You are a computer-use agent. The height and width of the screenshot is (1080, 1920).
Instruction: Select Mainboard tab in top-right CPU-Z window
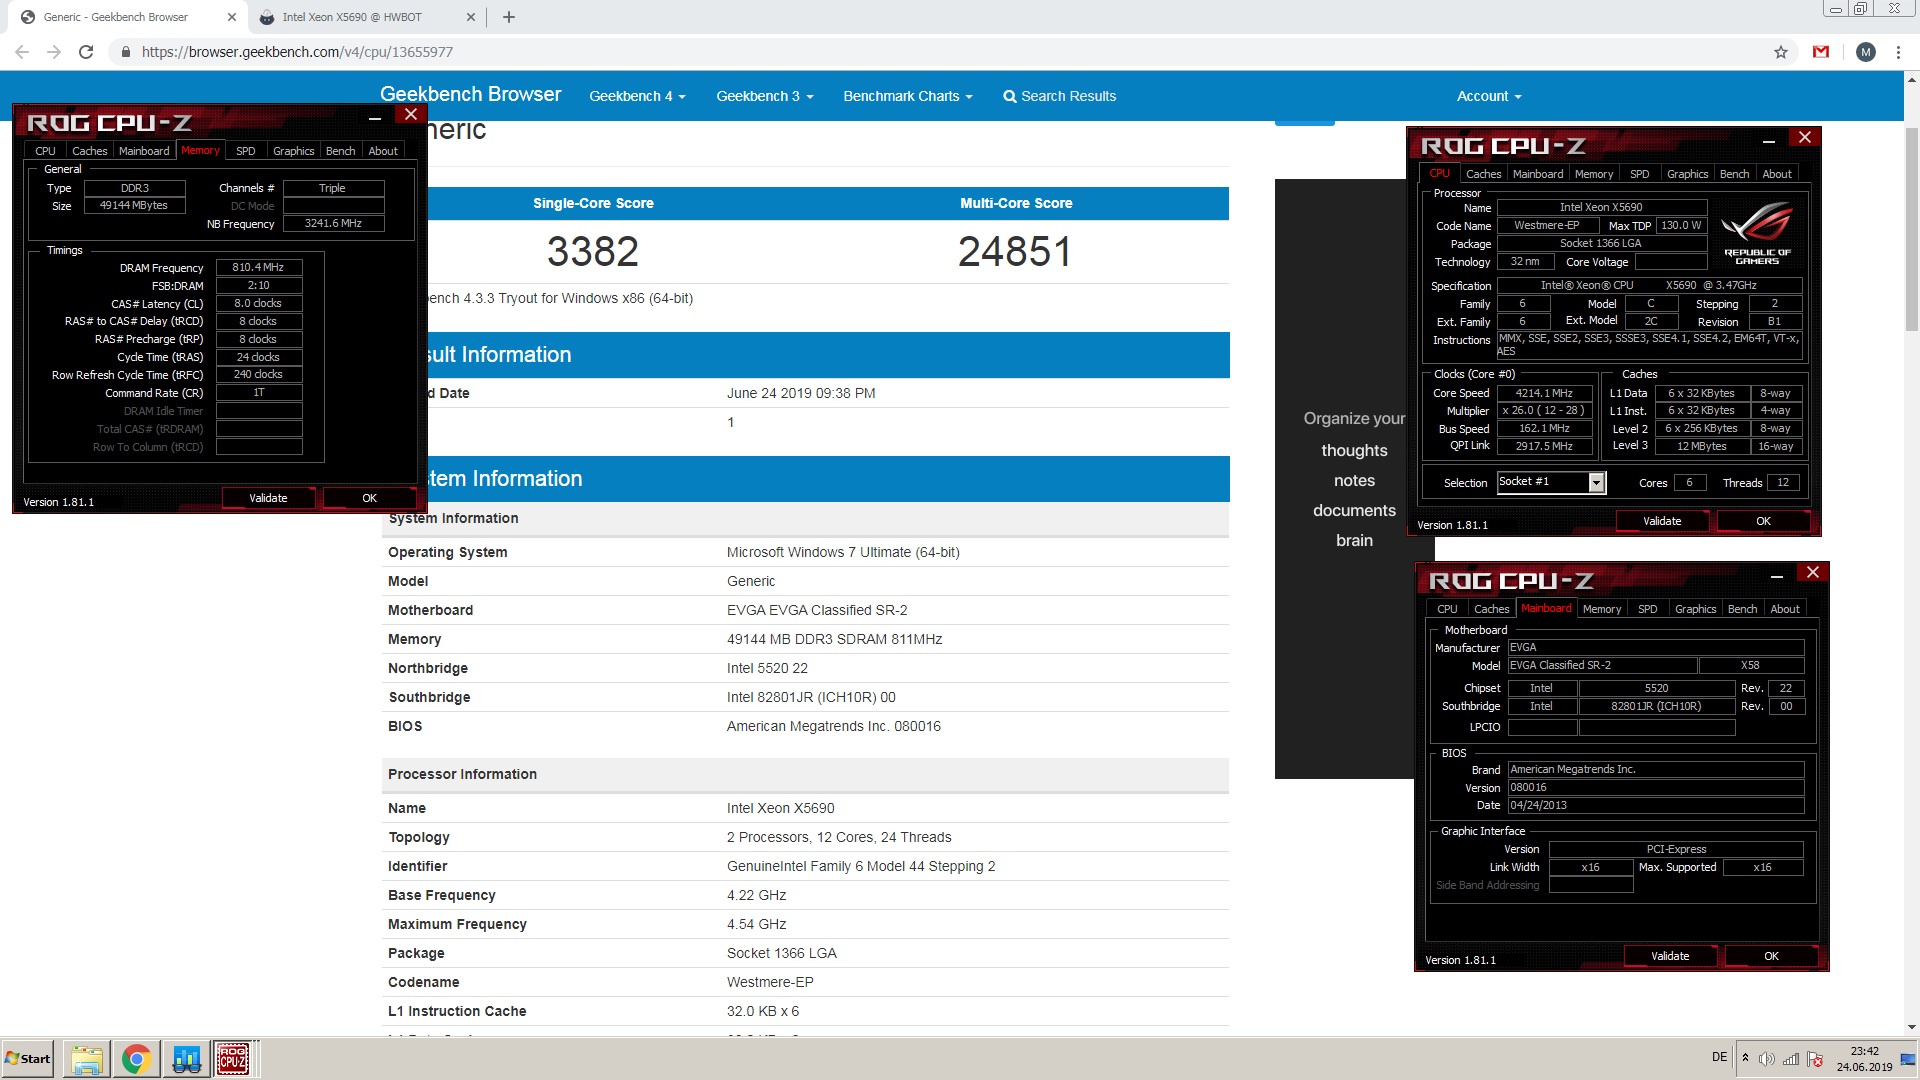(x=1537, y=174)
